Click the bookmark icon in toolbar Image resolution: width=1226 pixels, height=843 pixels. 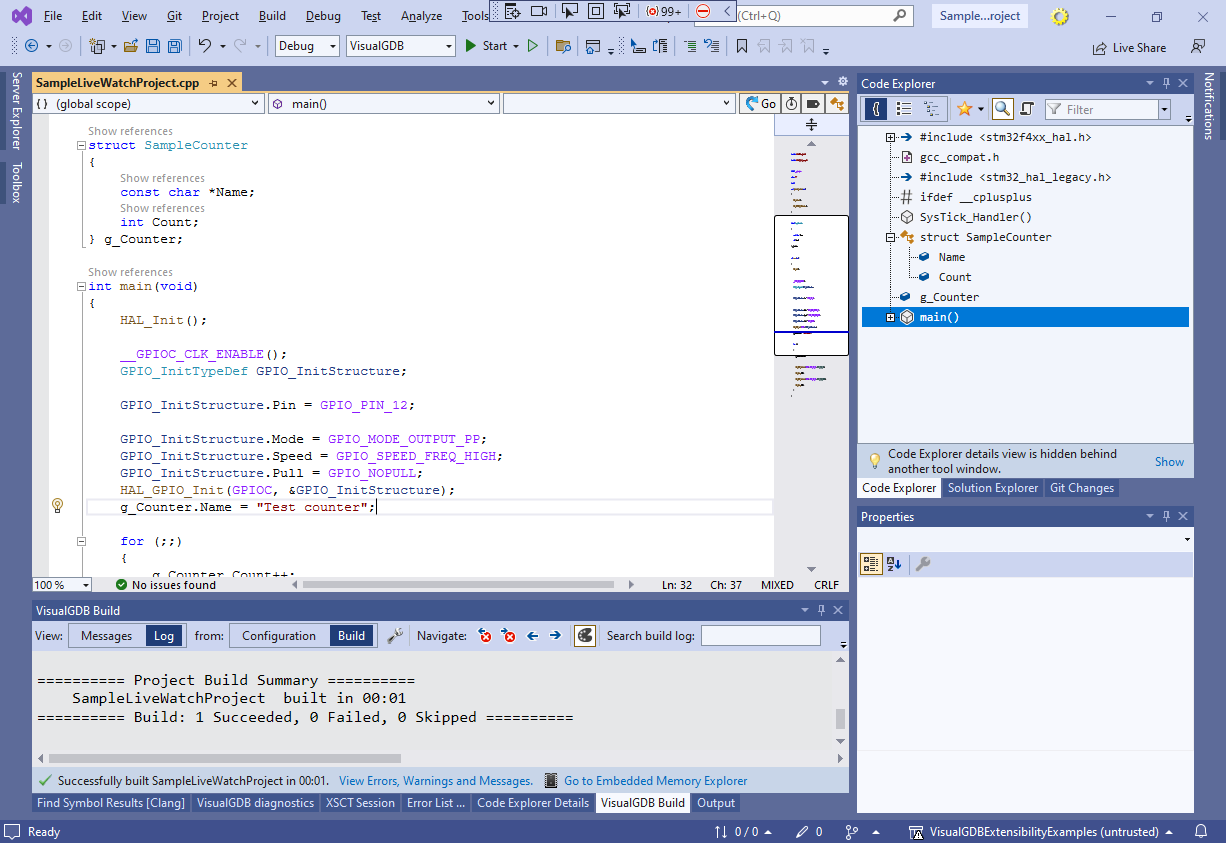click(741, 46)
